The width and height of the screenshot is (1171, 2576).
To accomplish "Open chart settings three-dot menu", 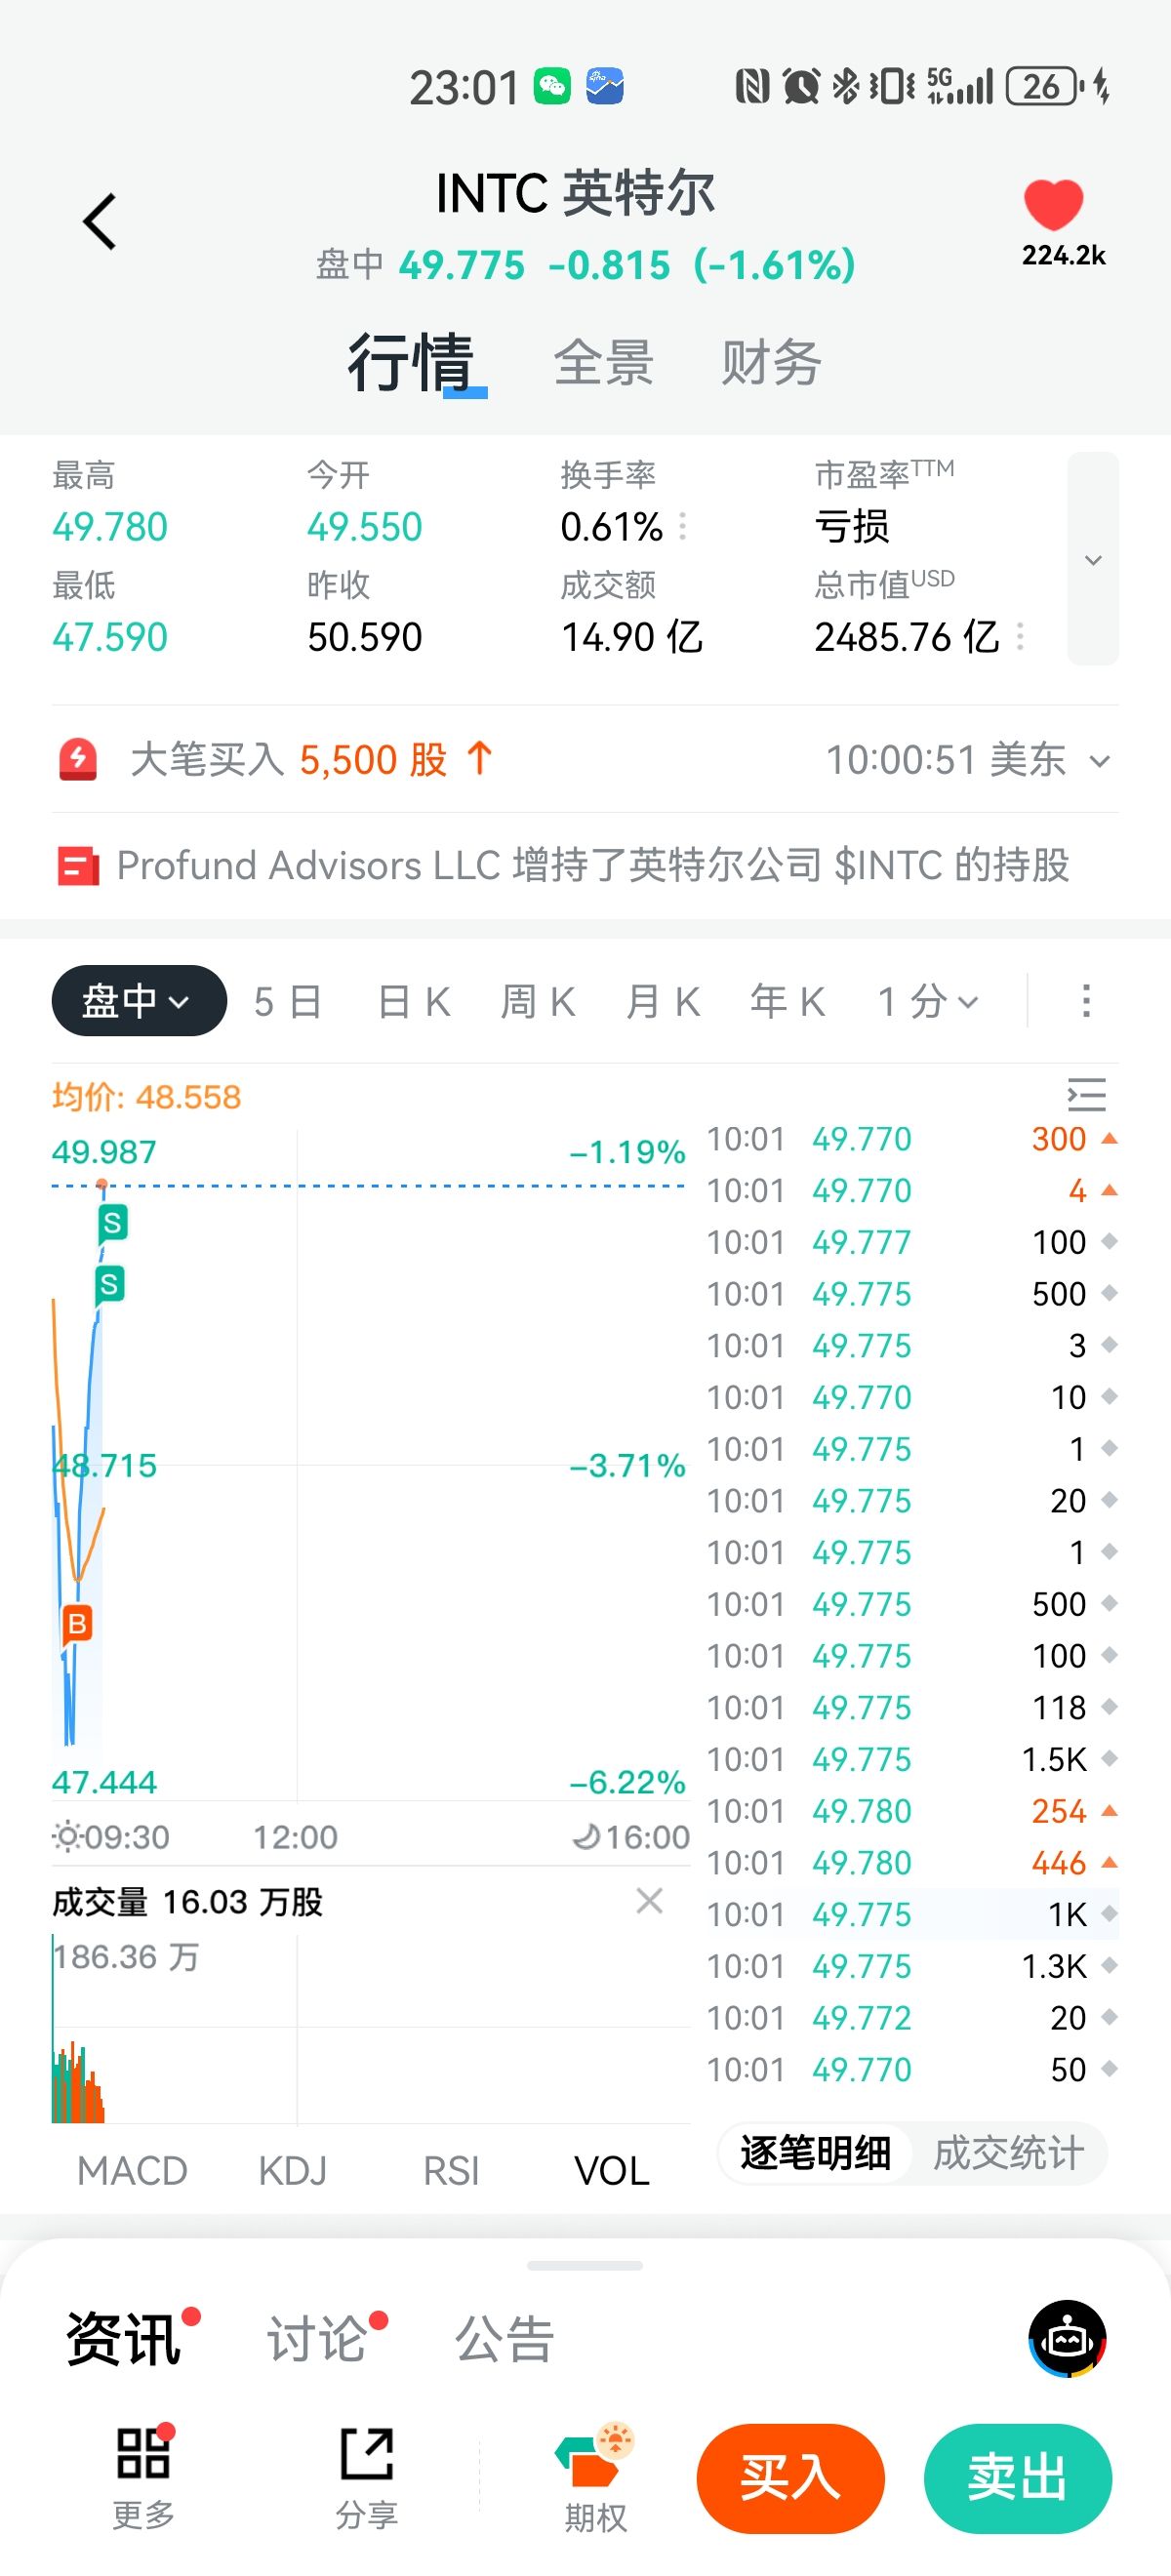I will 1086,1001.
